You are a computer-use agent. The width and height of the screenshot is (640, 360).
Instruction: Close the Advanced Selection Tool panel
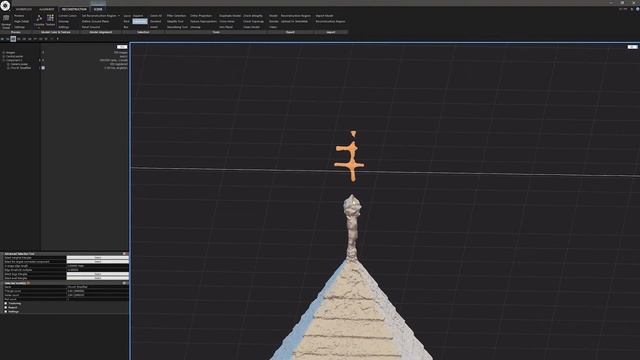click(125, 253)
